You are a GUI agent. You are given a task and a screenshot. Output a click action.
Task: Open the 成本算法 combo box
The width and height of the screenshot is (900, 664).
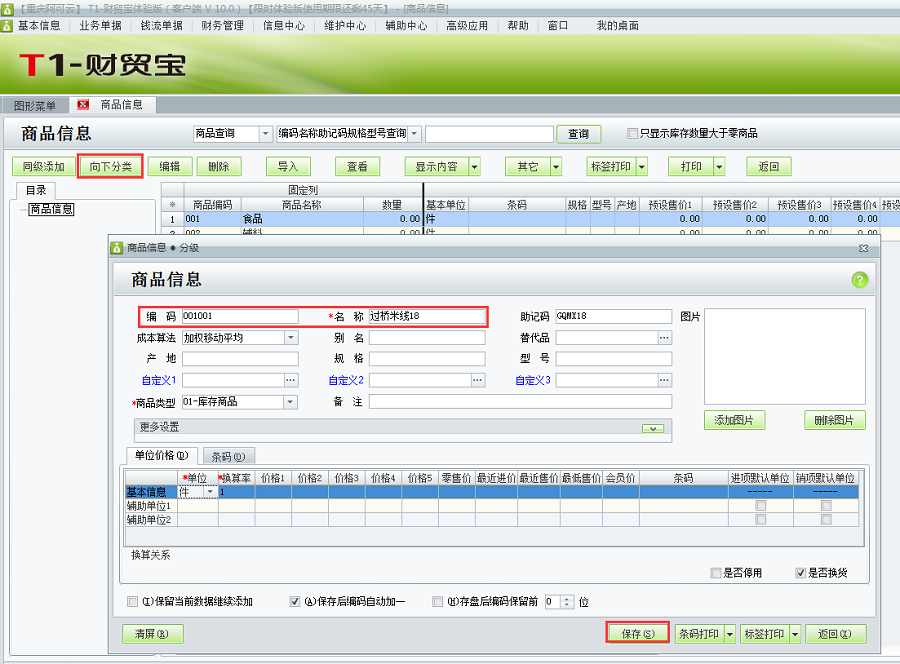click(x=291, y=337)
